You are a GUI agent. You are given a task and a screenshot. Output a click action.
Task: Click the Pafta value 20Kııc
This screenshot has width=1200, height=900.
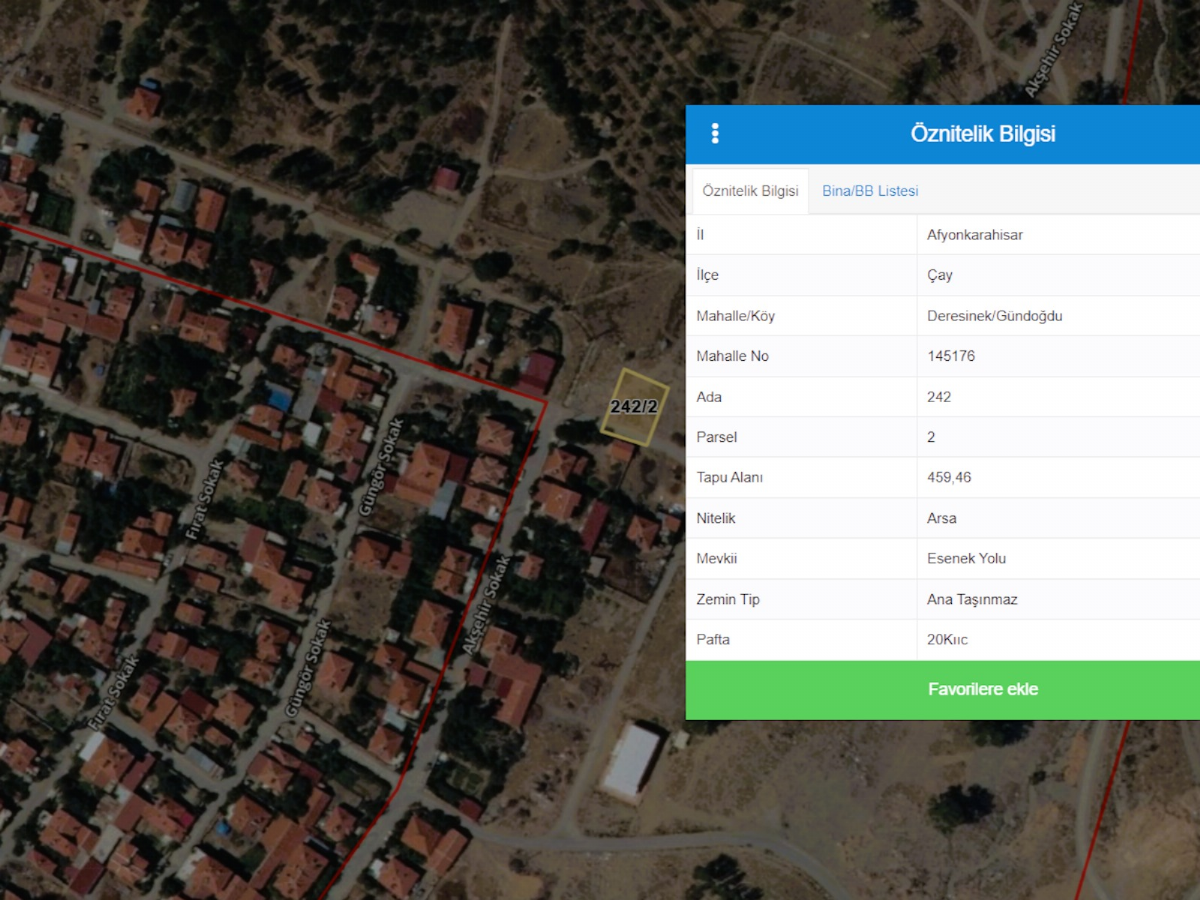947,639
